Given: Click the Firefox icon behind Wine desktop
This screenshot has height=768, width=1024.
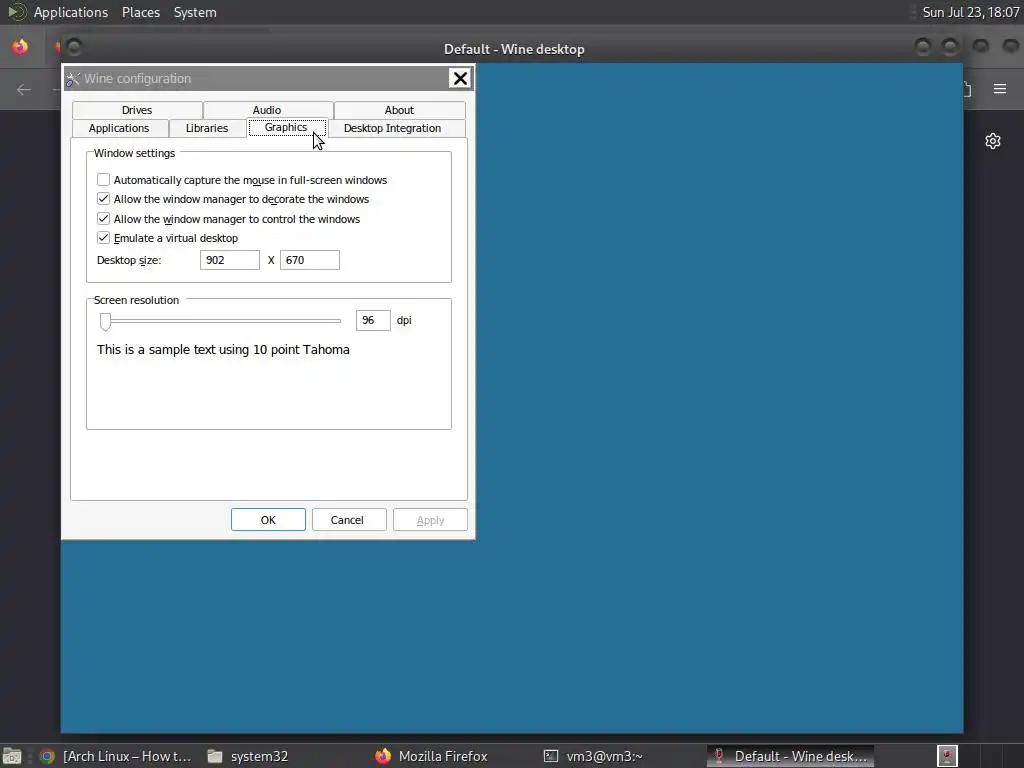Looking at the screenshot, I should click(x=20, y=47).
